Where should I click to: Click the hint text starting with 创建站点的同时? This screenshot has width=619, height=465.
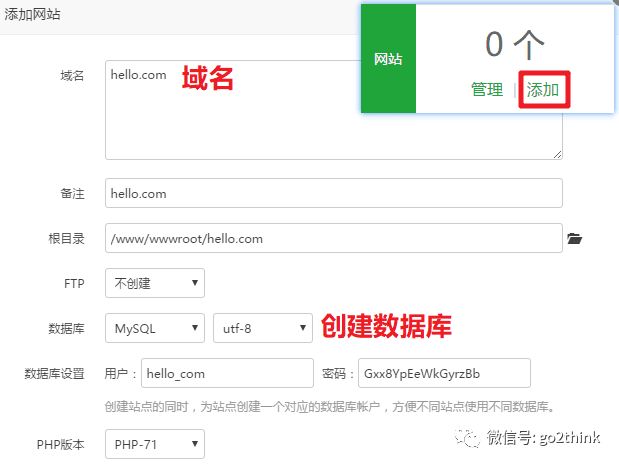[x=330, y=407]
